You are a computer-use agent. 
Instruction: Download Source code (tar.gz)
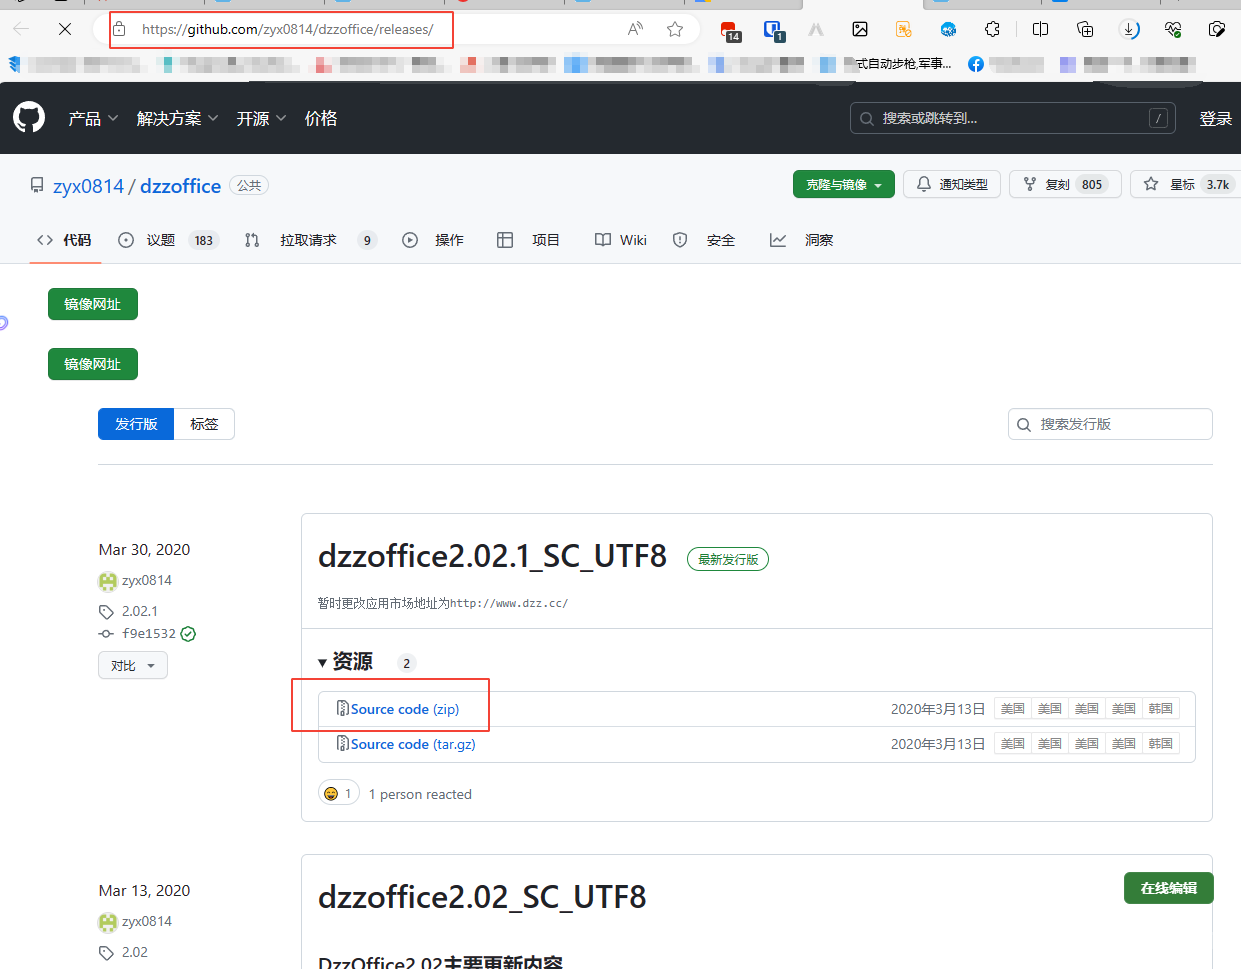coord(413,744)
